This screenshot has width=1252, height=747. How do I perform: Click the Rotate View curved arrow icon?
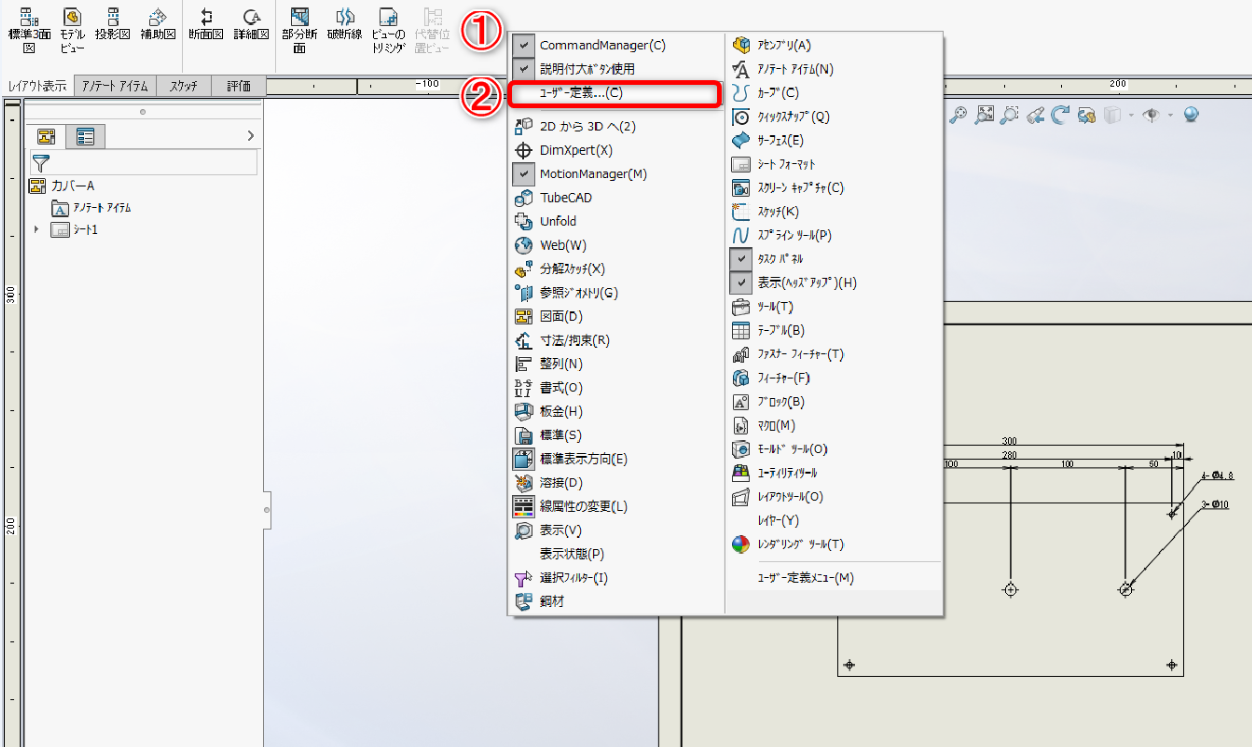click(1060, 115)
